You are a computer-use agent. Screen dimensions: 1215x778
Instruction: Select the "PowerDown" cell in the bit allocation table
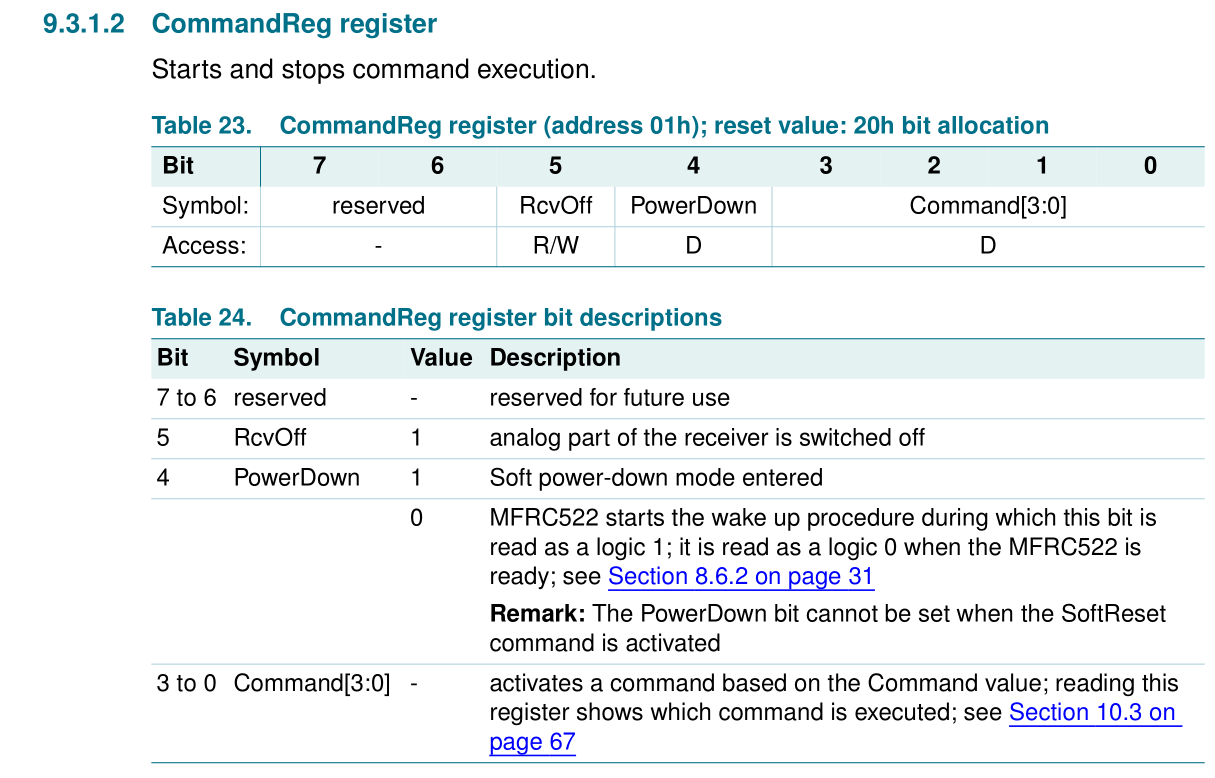point(693,206)
